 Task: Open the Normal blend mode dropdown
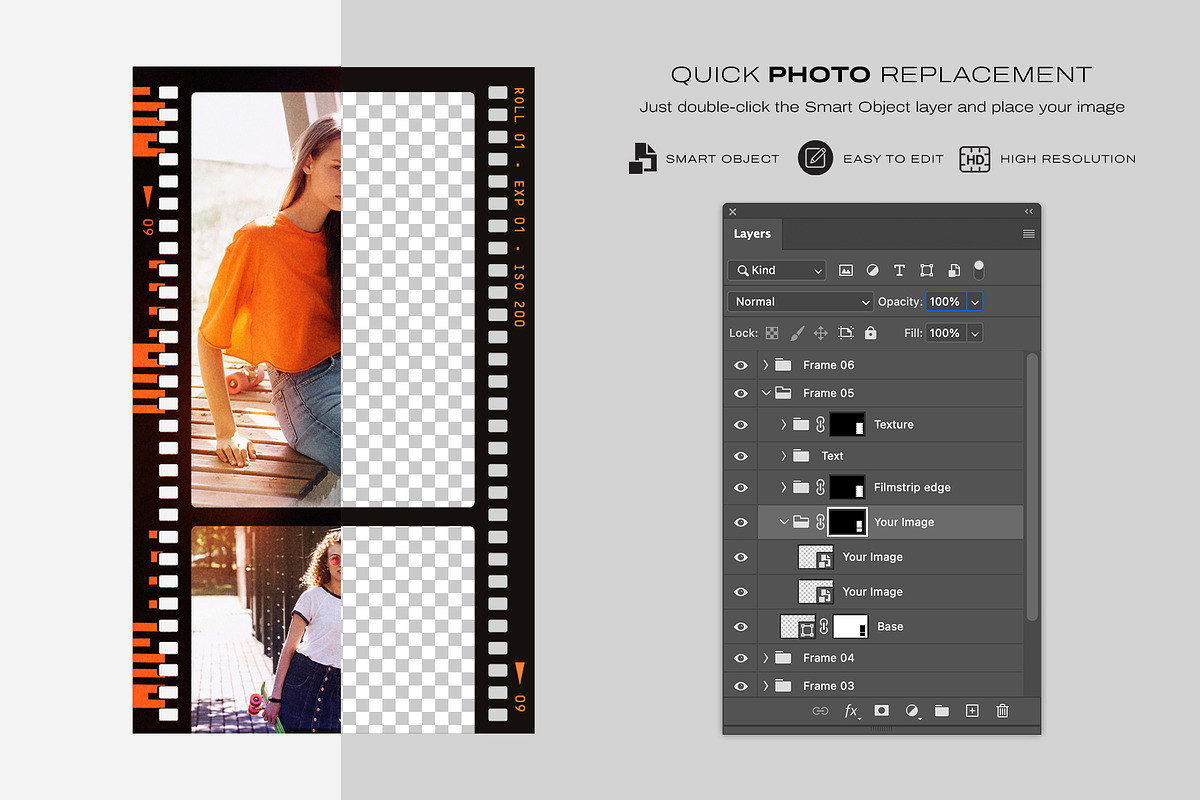point(801,301)
